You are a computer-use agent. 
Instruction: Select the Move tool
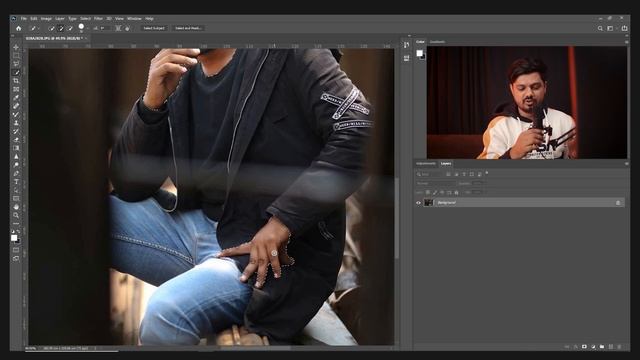(16, 47)
